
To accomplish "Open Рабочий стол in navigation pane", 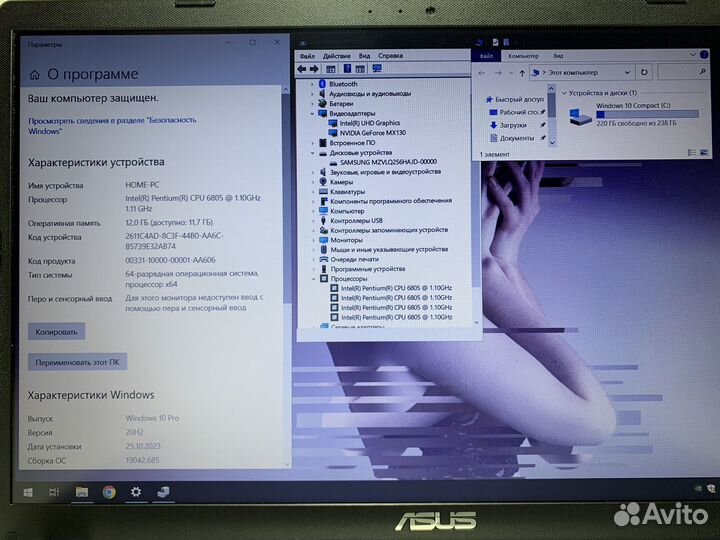I will click(514, 112).
